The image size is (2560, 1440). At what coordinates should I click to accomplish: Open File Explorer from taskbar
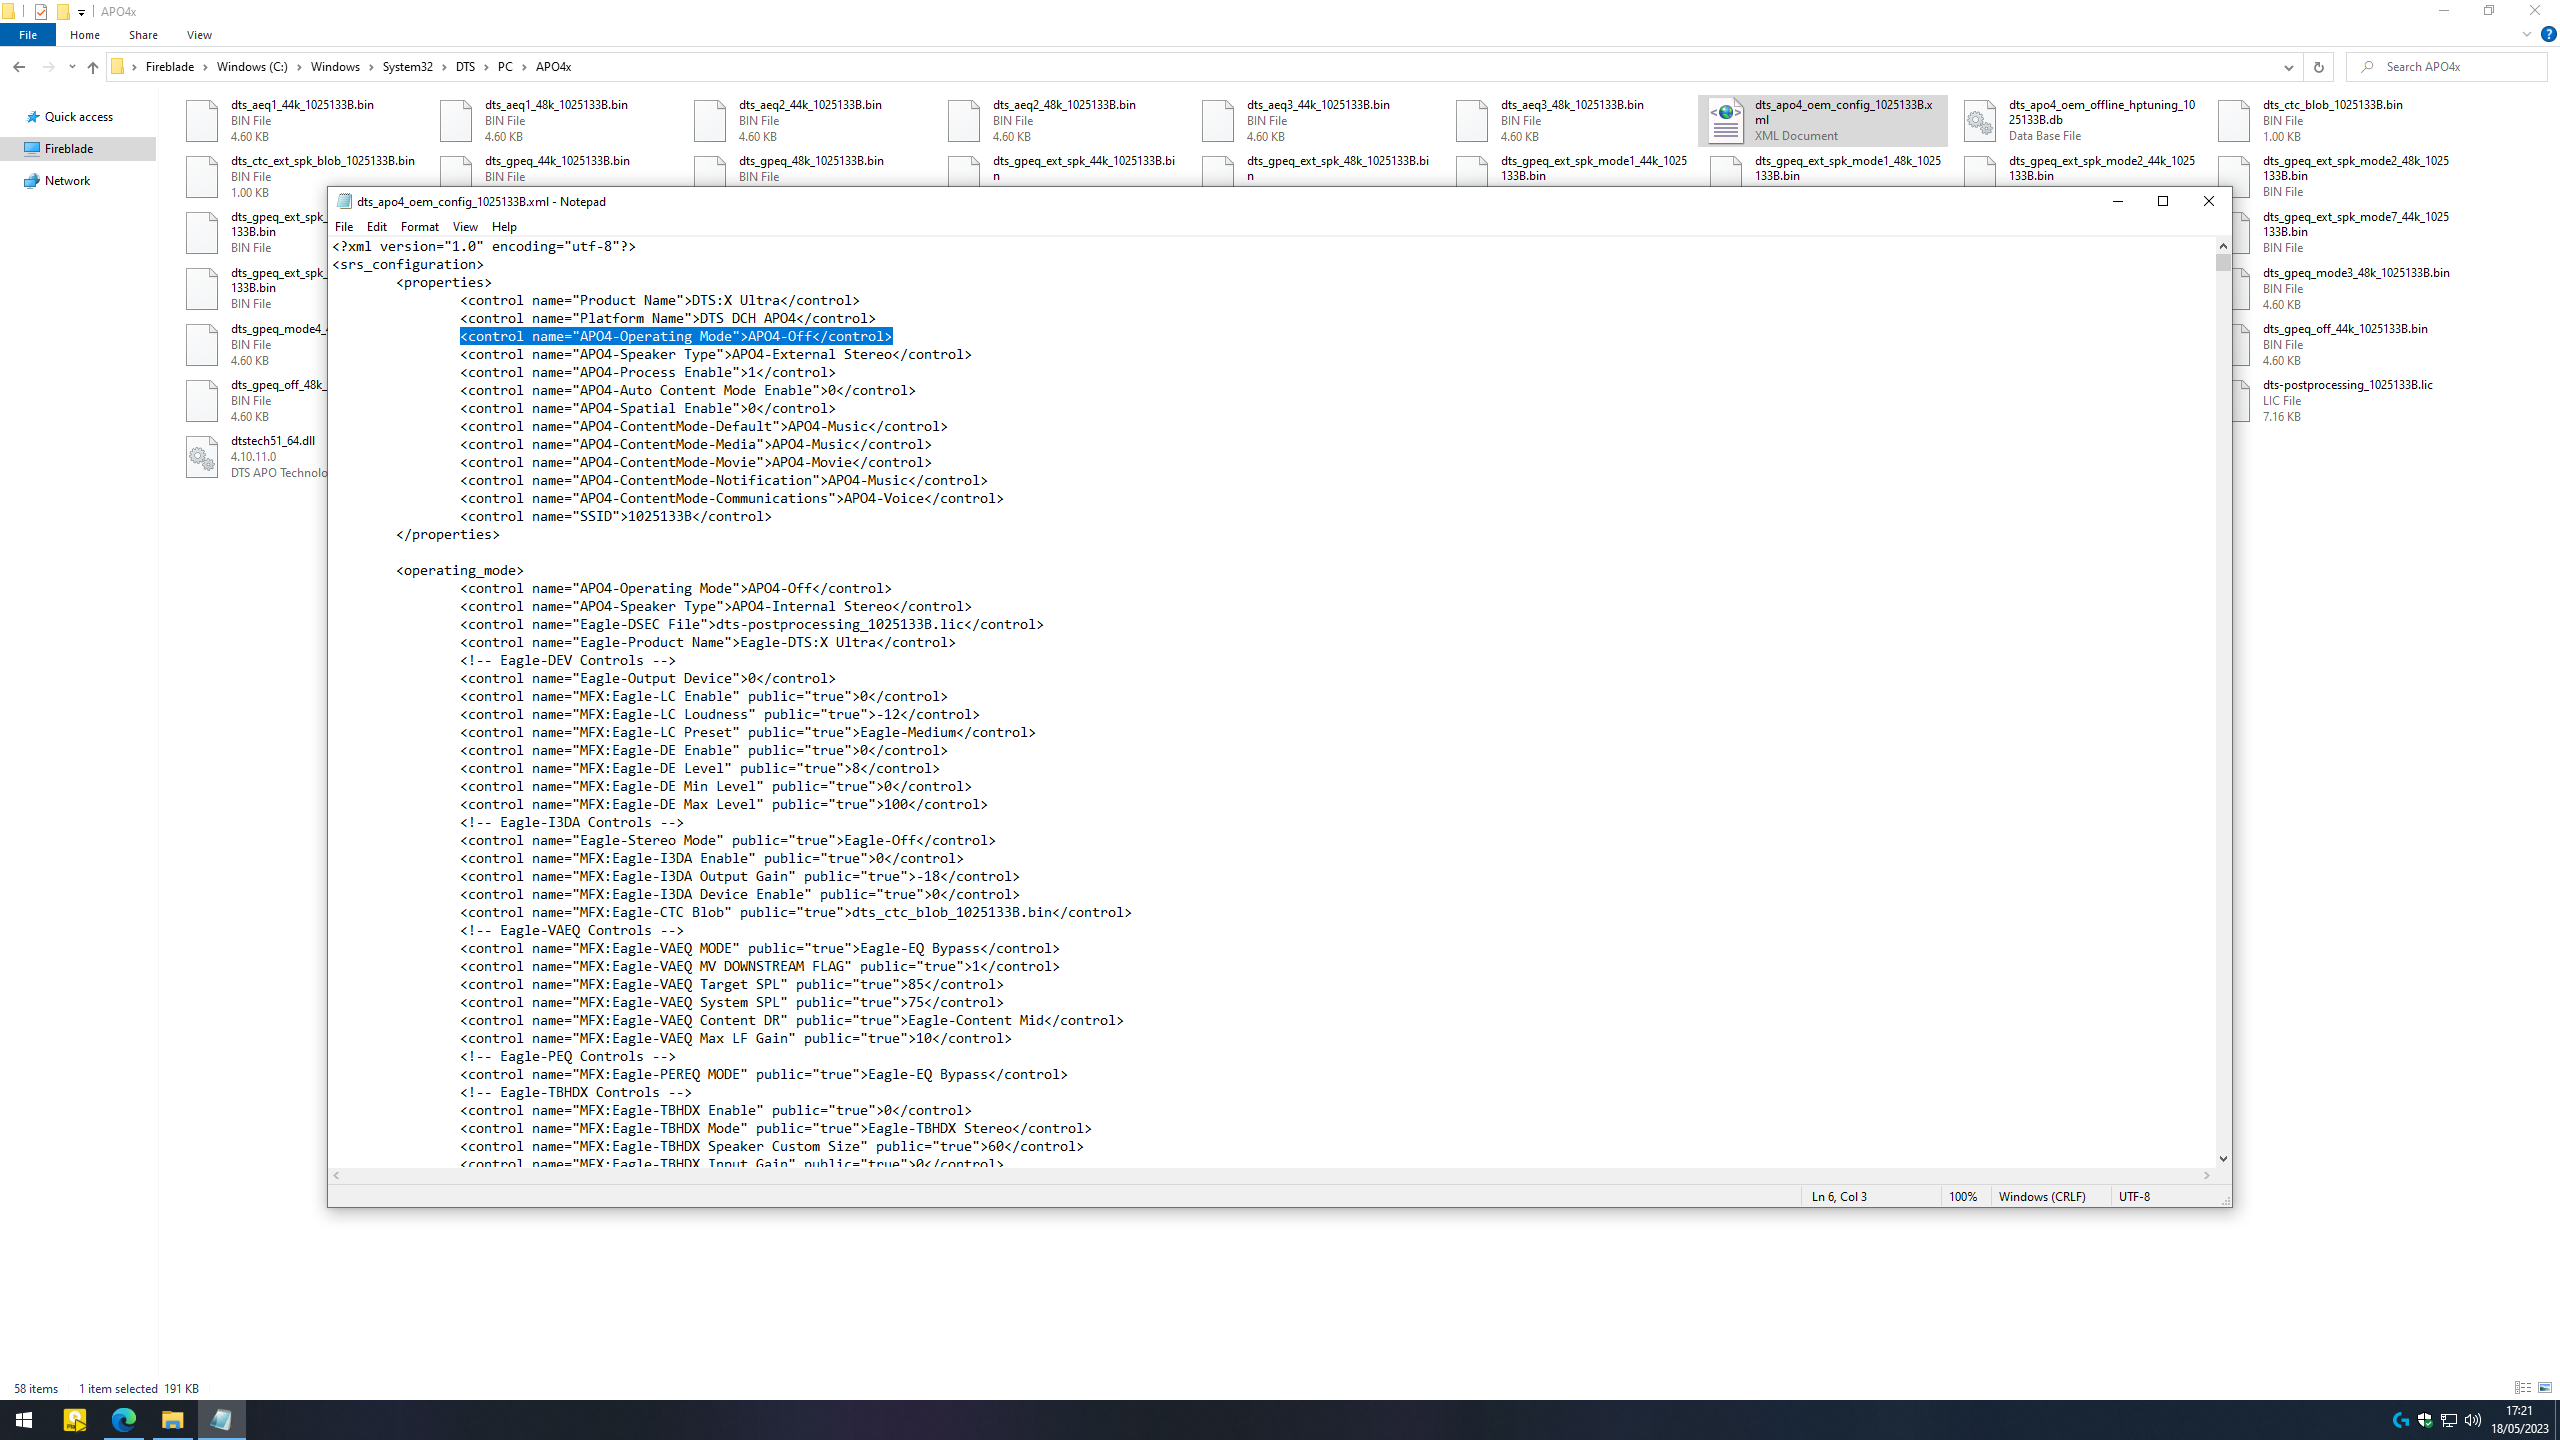(173, 1420)
